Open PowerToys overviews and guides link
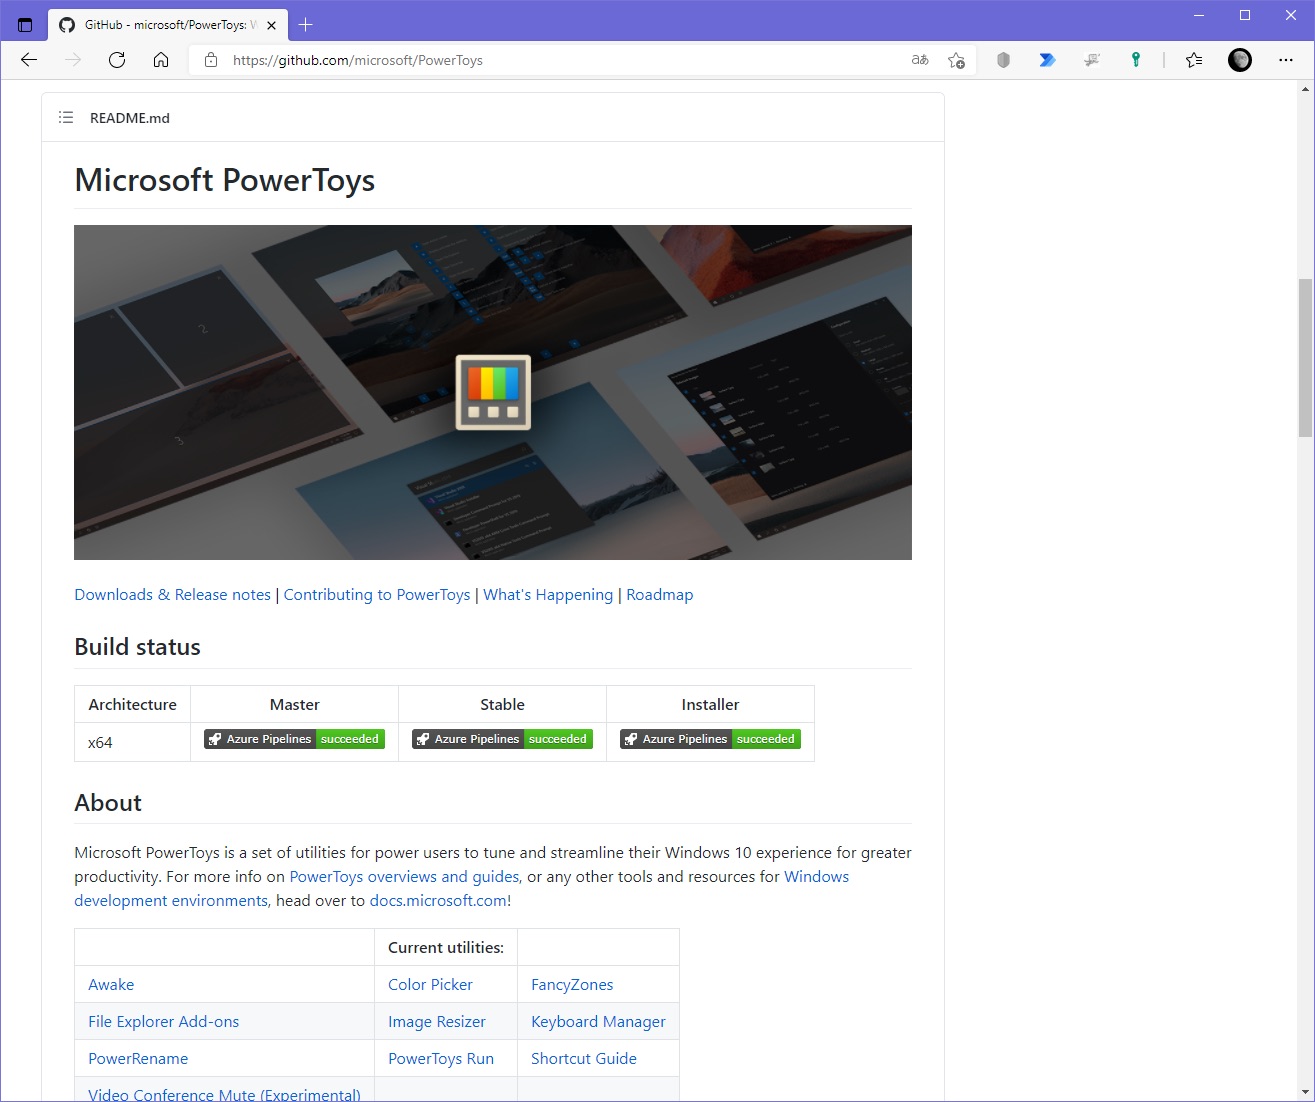The width and height of the screenshot is (1315, 1102). click(x=404, y=876)
